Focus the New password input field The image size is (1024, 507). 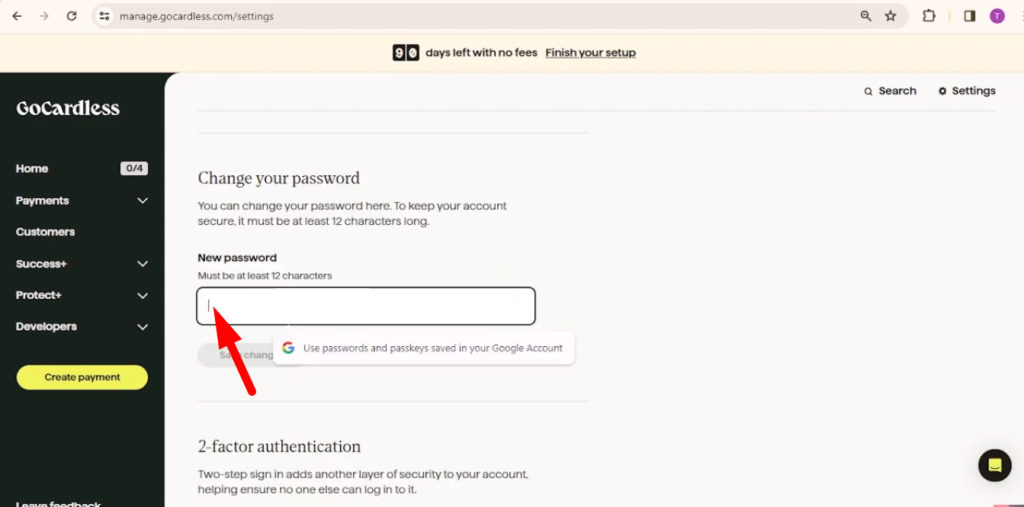click(x=366, y=306)
